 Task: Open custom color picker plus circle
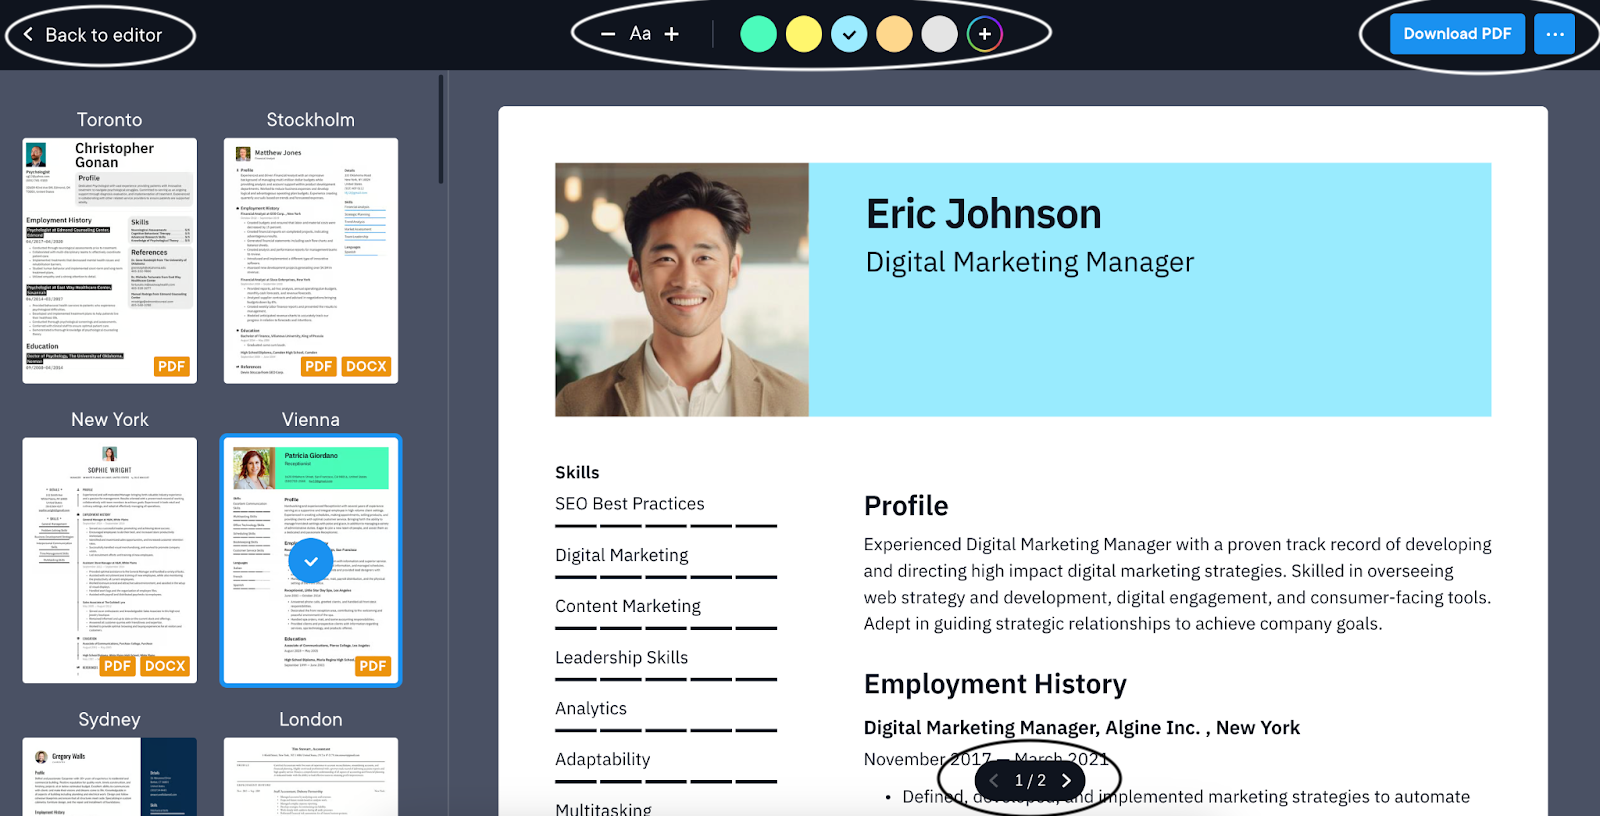coord(984,34)
